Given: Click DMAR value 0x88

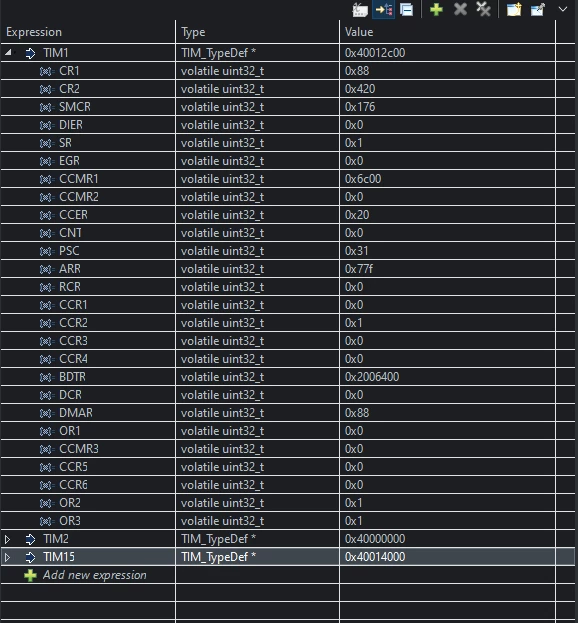Looking at the screenshot, I should [357, 413].
